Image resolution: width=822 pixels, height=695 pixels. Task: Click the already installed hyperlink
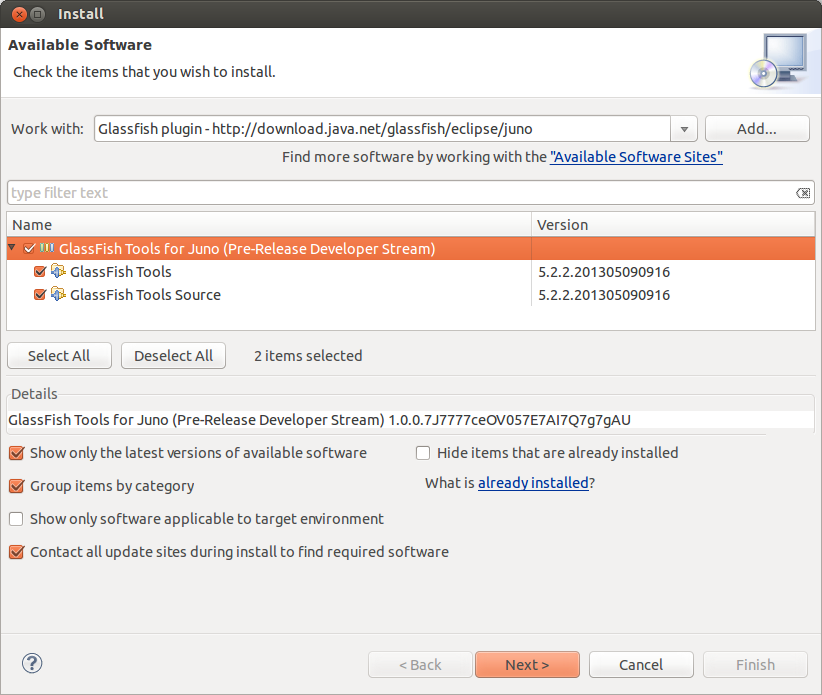click(533, 483)
